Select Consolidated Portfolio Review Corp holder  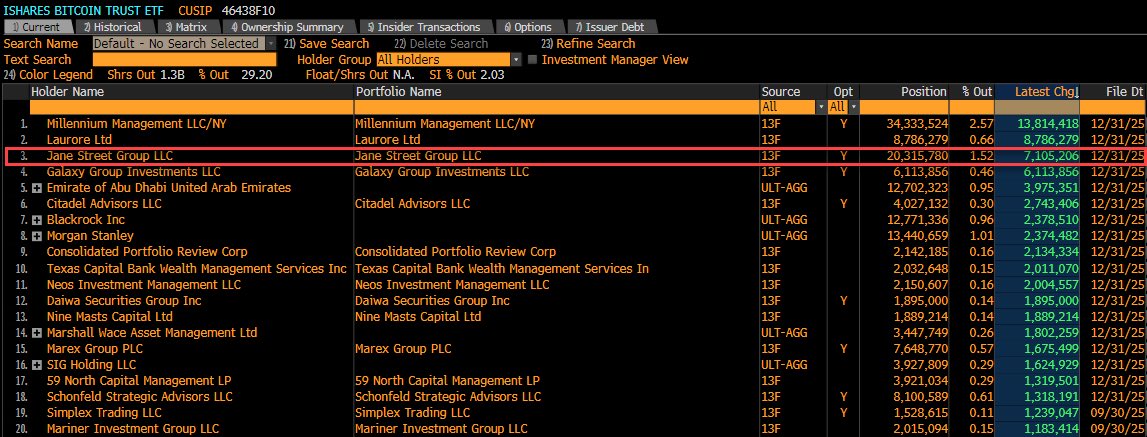pos(147,252)
